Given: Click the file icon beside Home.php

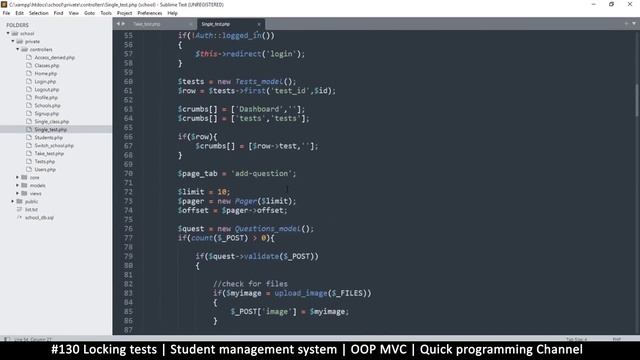Looking at the screenshot, I should 29,73.
